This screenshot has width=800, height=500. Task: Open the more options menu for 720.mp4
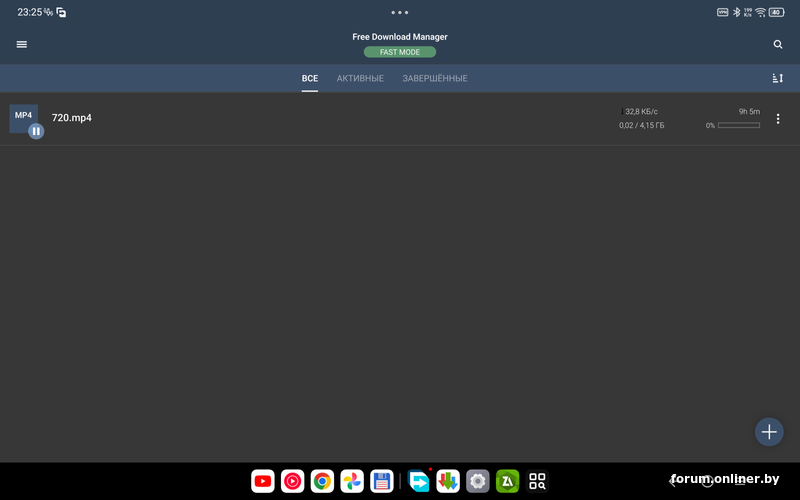coord(778,119)
